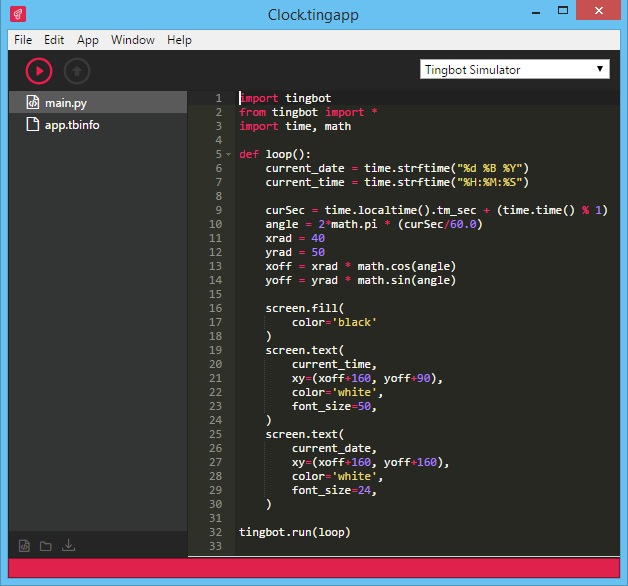628x586 pixels.
Task: Click the text 'tingbot.run(loop)'
Action: click(x=295, y=532)
